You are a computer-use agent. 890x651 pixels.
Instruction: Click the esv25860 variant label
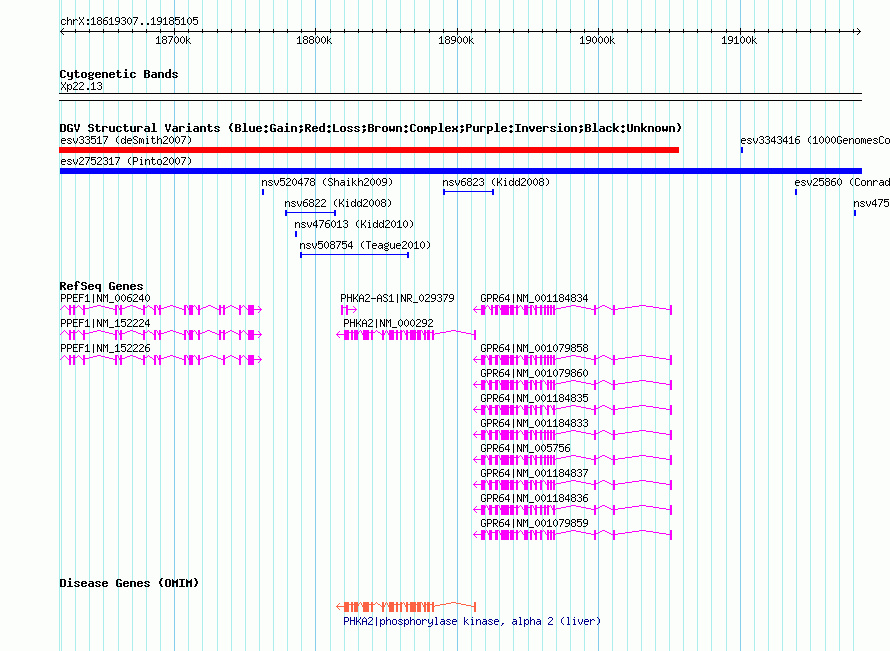pyautogui.click(x=842, y=182)
